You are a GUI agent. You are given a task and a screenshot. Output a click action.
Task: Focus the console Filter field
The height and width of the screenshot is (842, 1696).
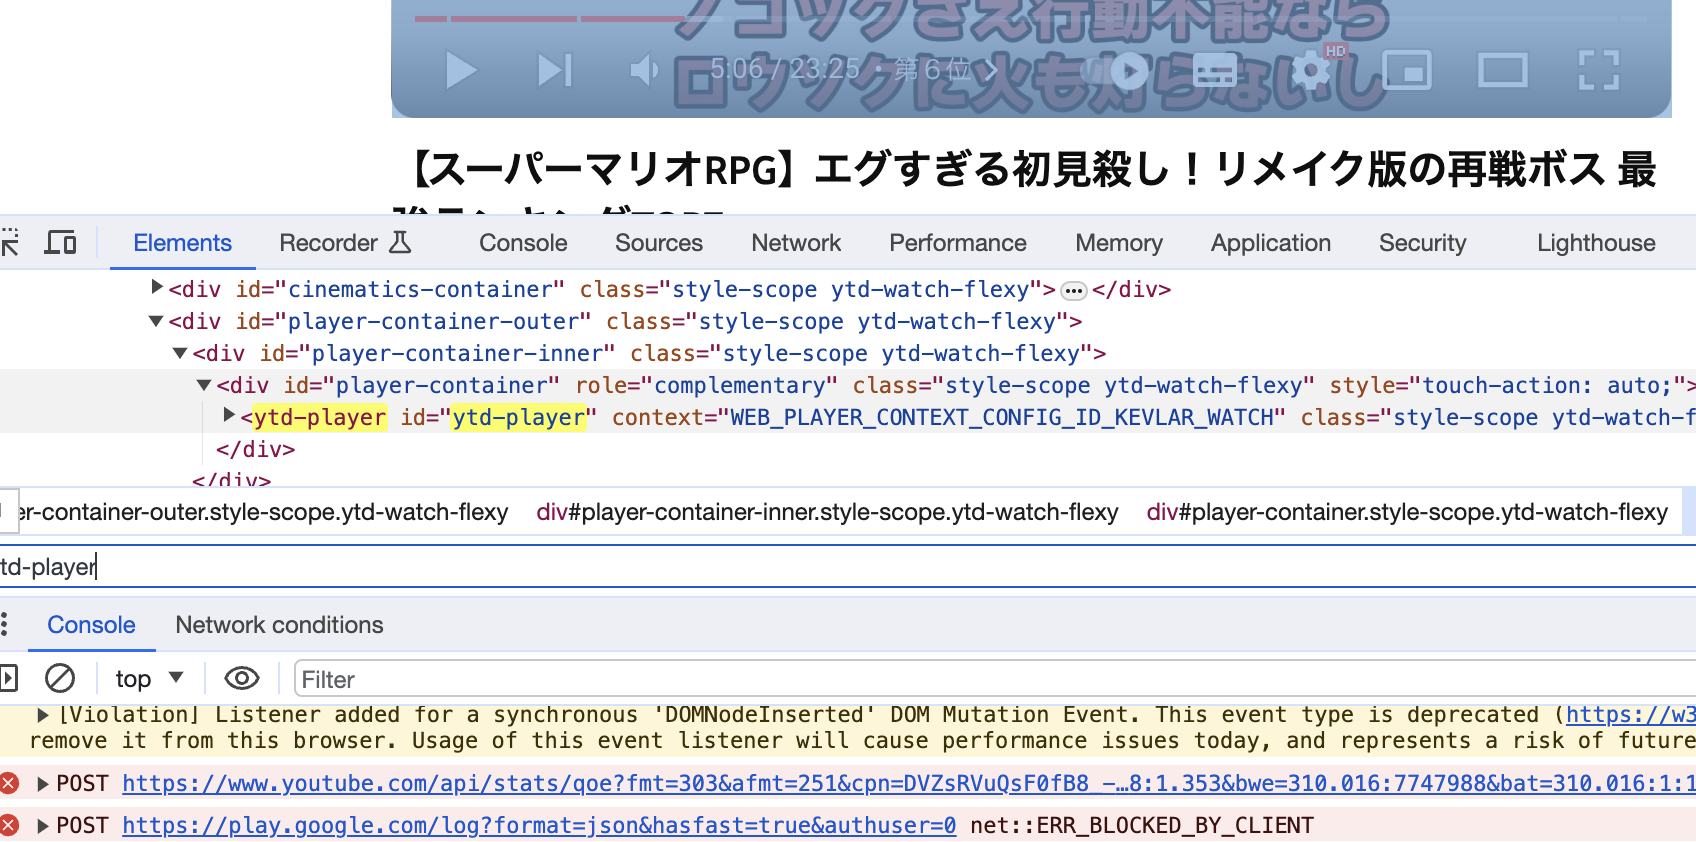(995, 679)
